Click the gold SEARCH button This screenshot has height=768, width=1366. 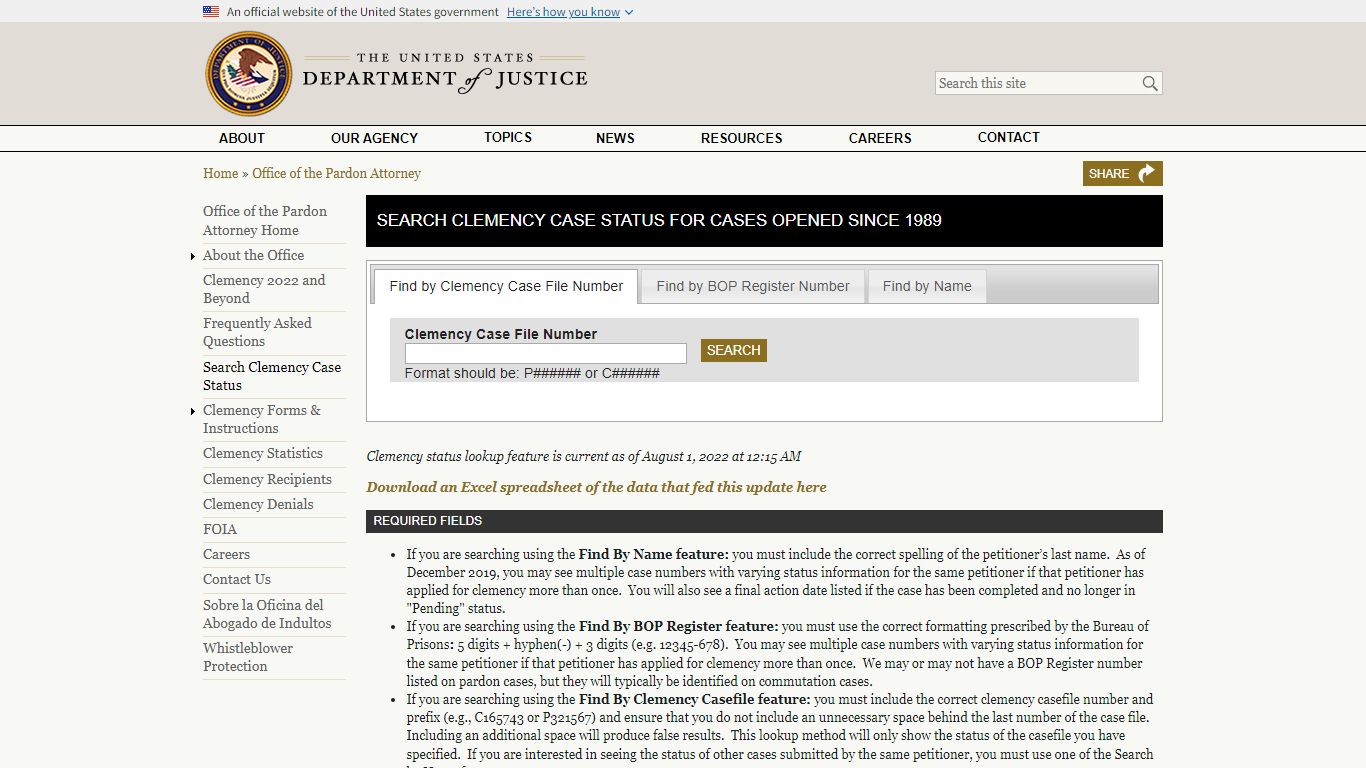pyautogui.click(x=733, y=350)
